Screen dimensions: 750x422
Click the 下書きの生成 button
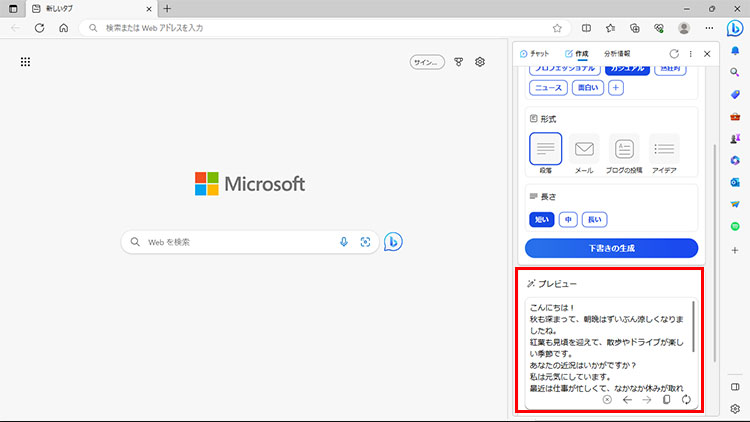[x=611, y=247]
